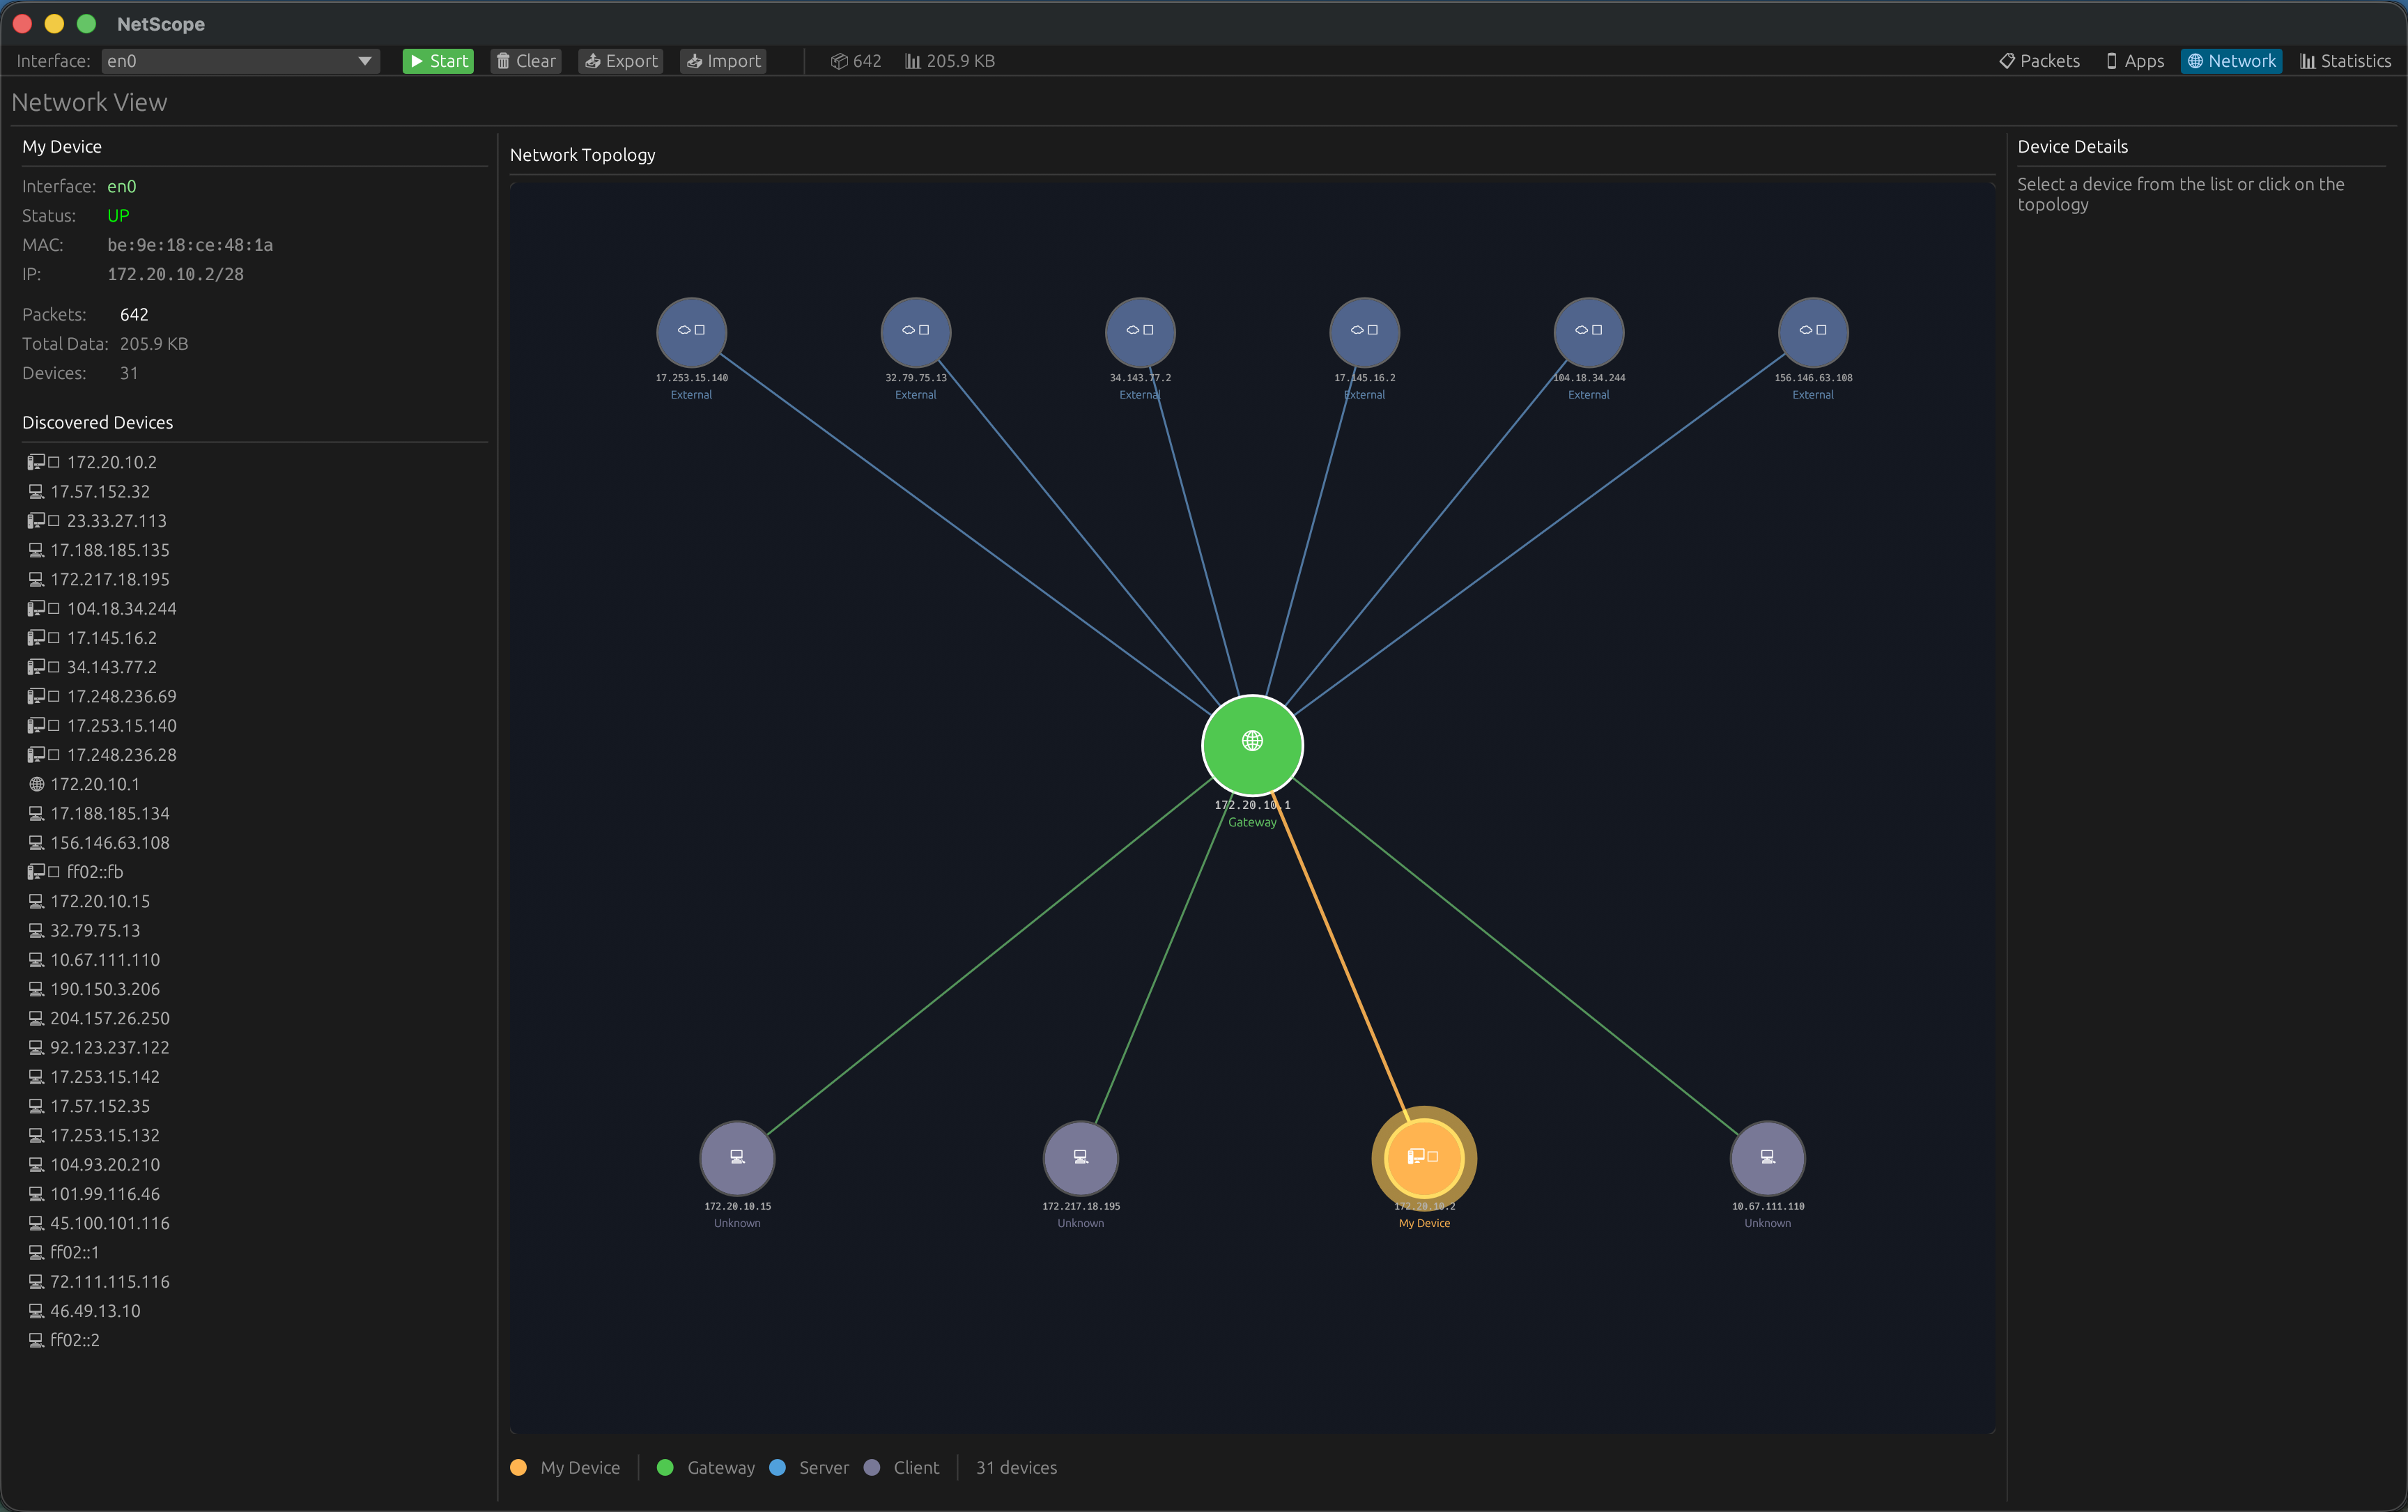Click the Import button
Viewport: 2408px width, 1512px height.
pos(723,61)
